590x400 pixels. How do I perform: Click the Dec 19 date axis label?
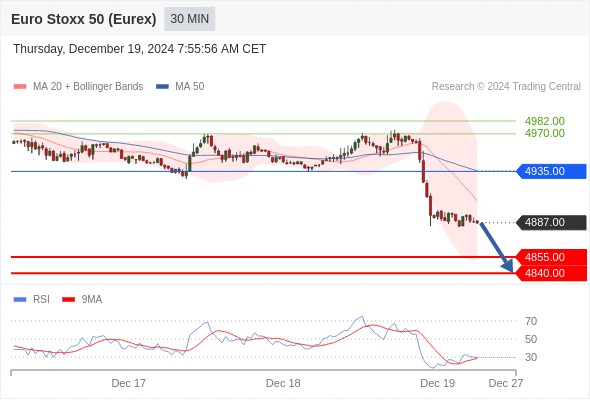click(x=438, y=383)
